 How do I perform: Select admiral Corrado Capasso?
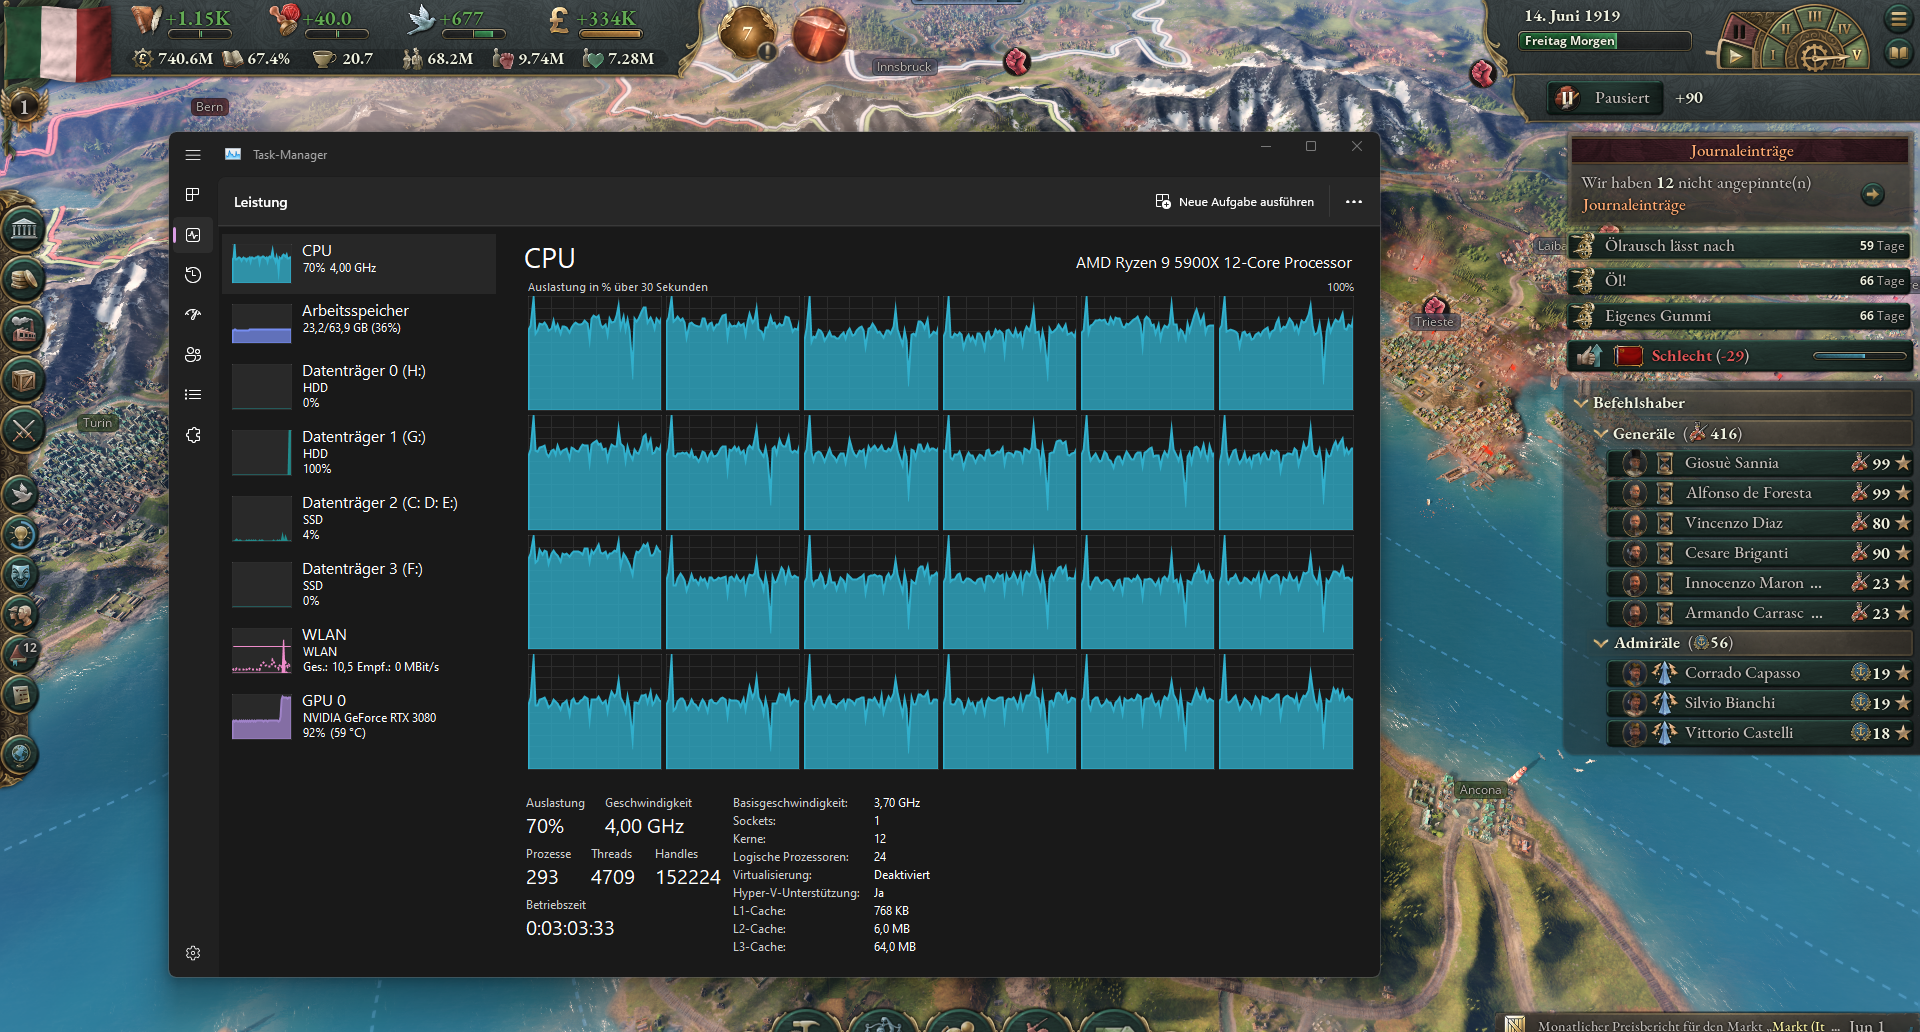(x=1760, y=673)
